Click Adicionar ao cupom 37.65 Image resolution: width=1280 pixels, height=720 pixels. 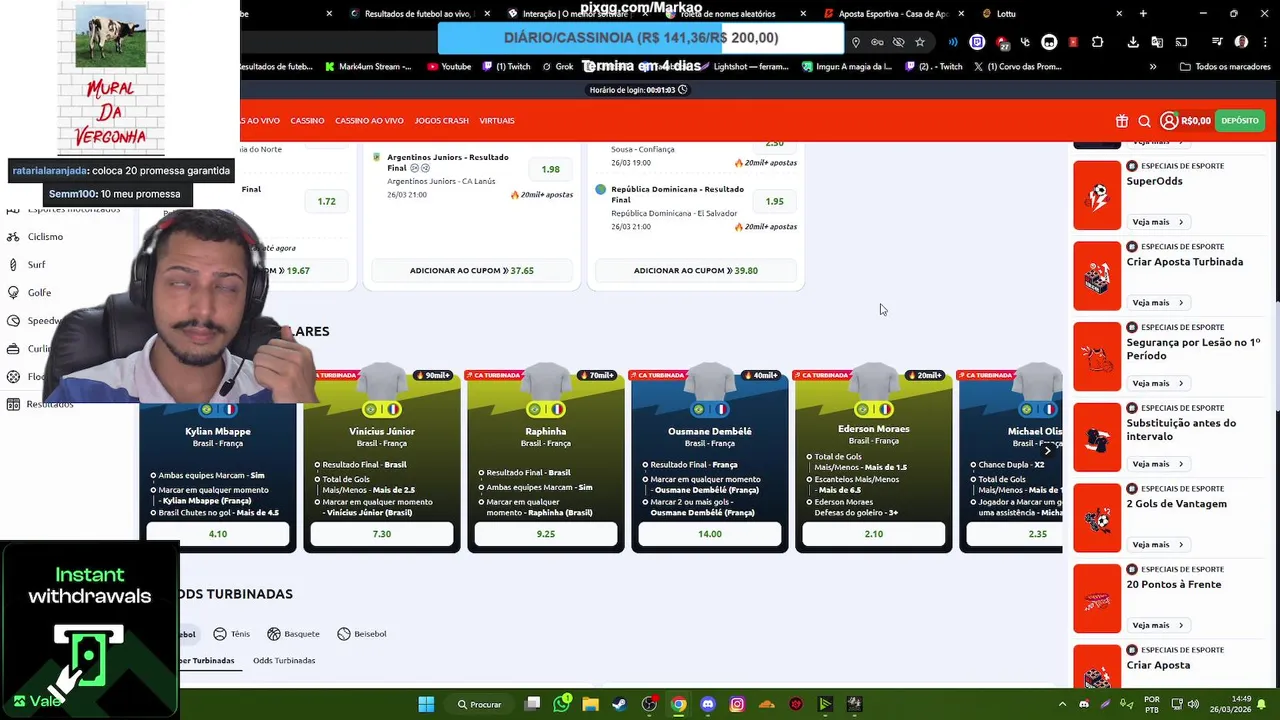472,271
